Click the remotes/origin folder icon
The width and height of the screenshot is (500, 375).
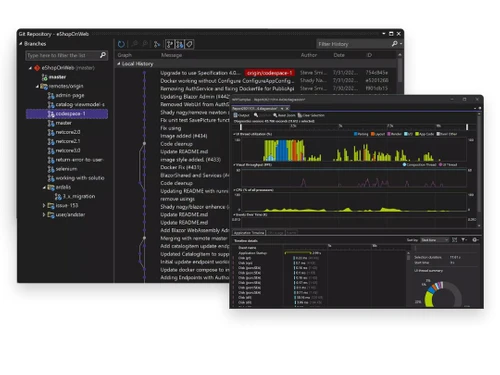(x=44, y=86)
